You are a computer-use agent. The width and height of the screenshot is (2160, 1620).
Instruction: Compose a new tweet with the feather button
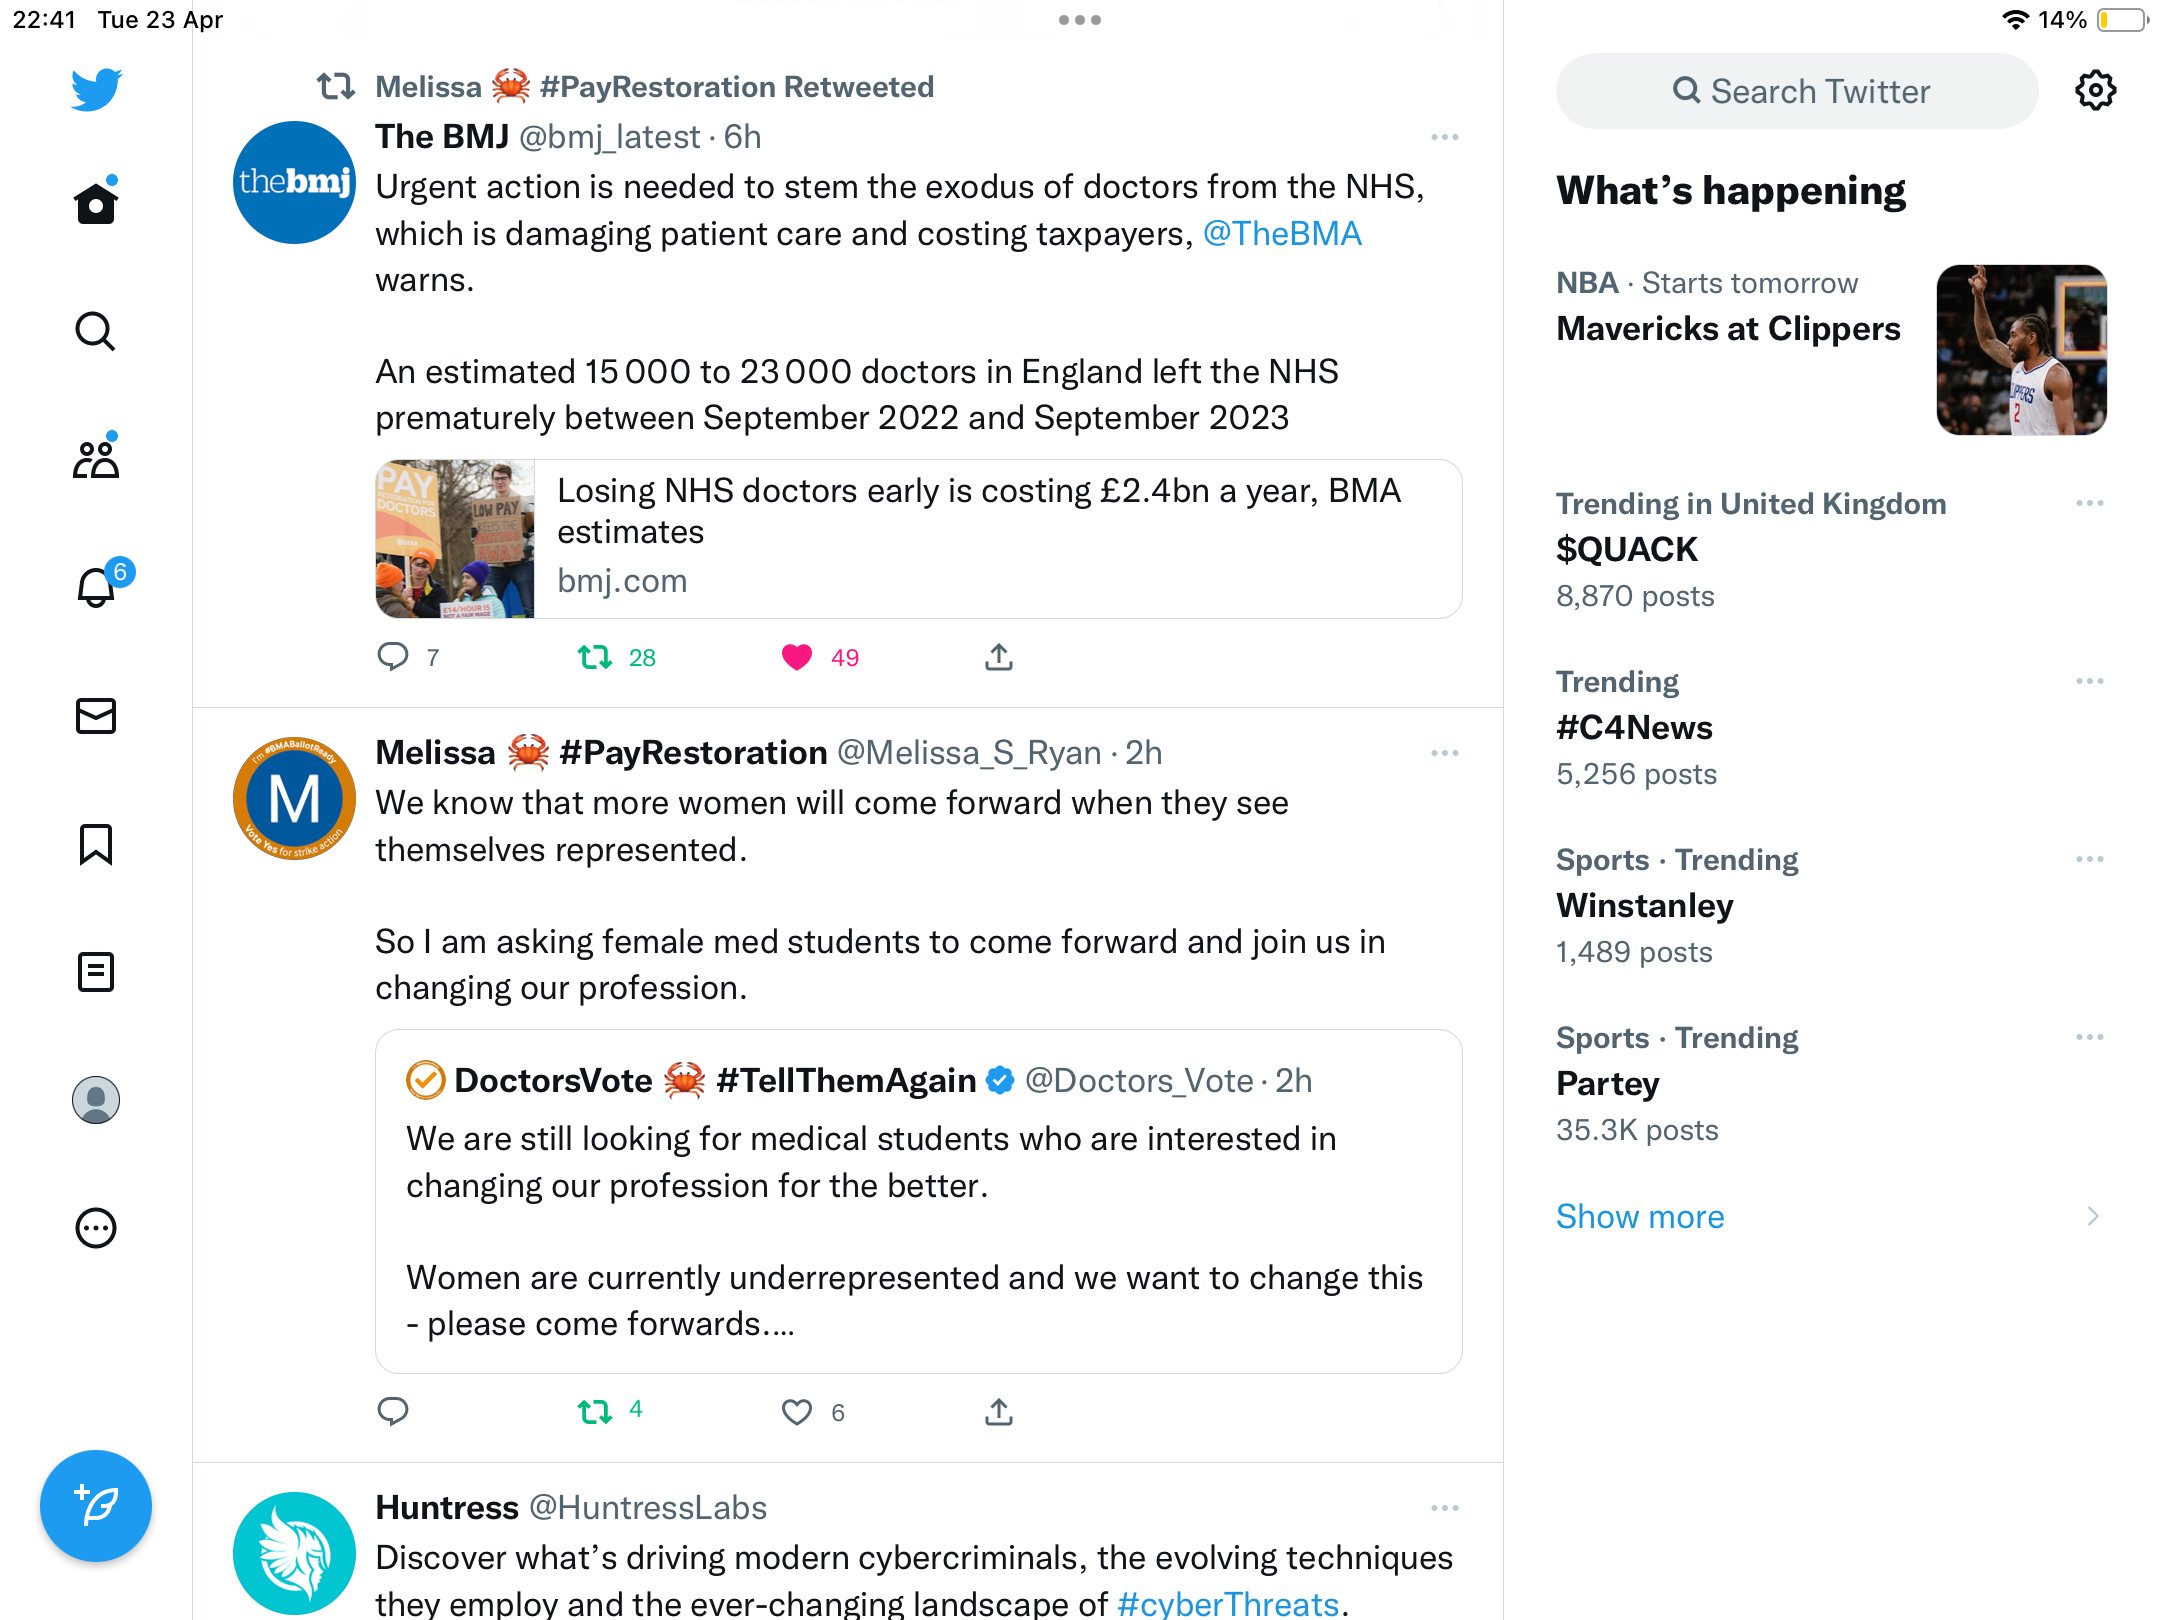tap(96, 1505)
